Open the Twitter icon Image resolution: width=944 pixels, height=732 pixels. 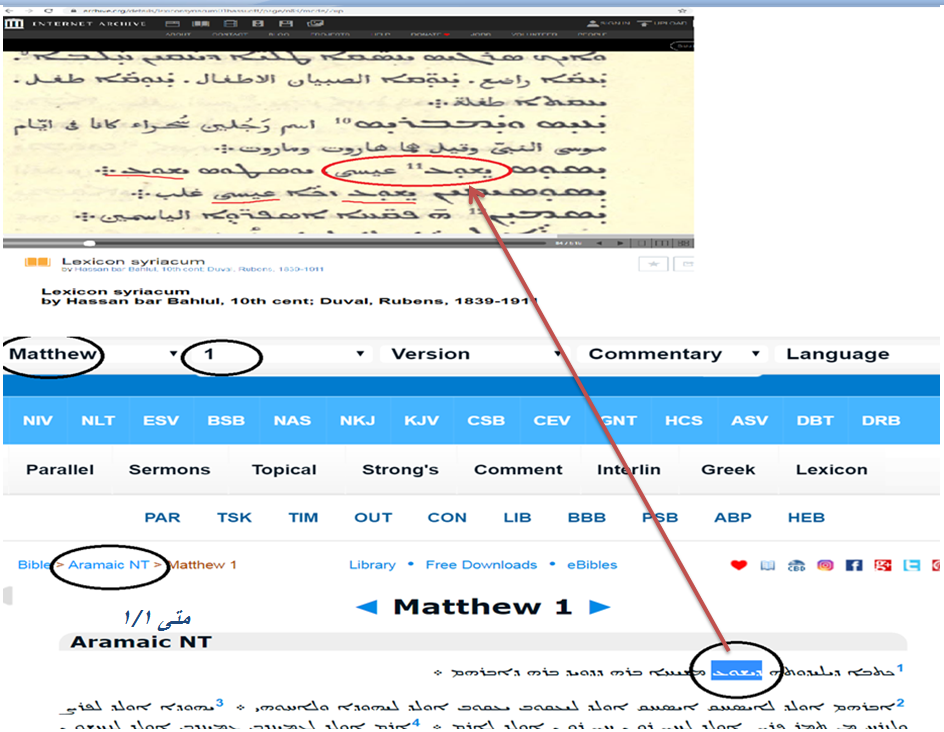(x=911, y=565)
